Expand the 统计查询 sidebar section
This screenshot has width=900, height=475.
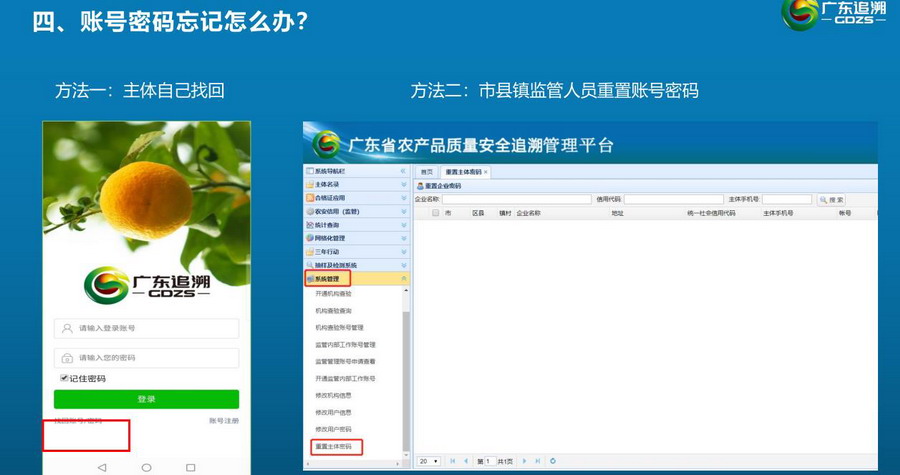(x=355, y=225)
